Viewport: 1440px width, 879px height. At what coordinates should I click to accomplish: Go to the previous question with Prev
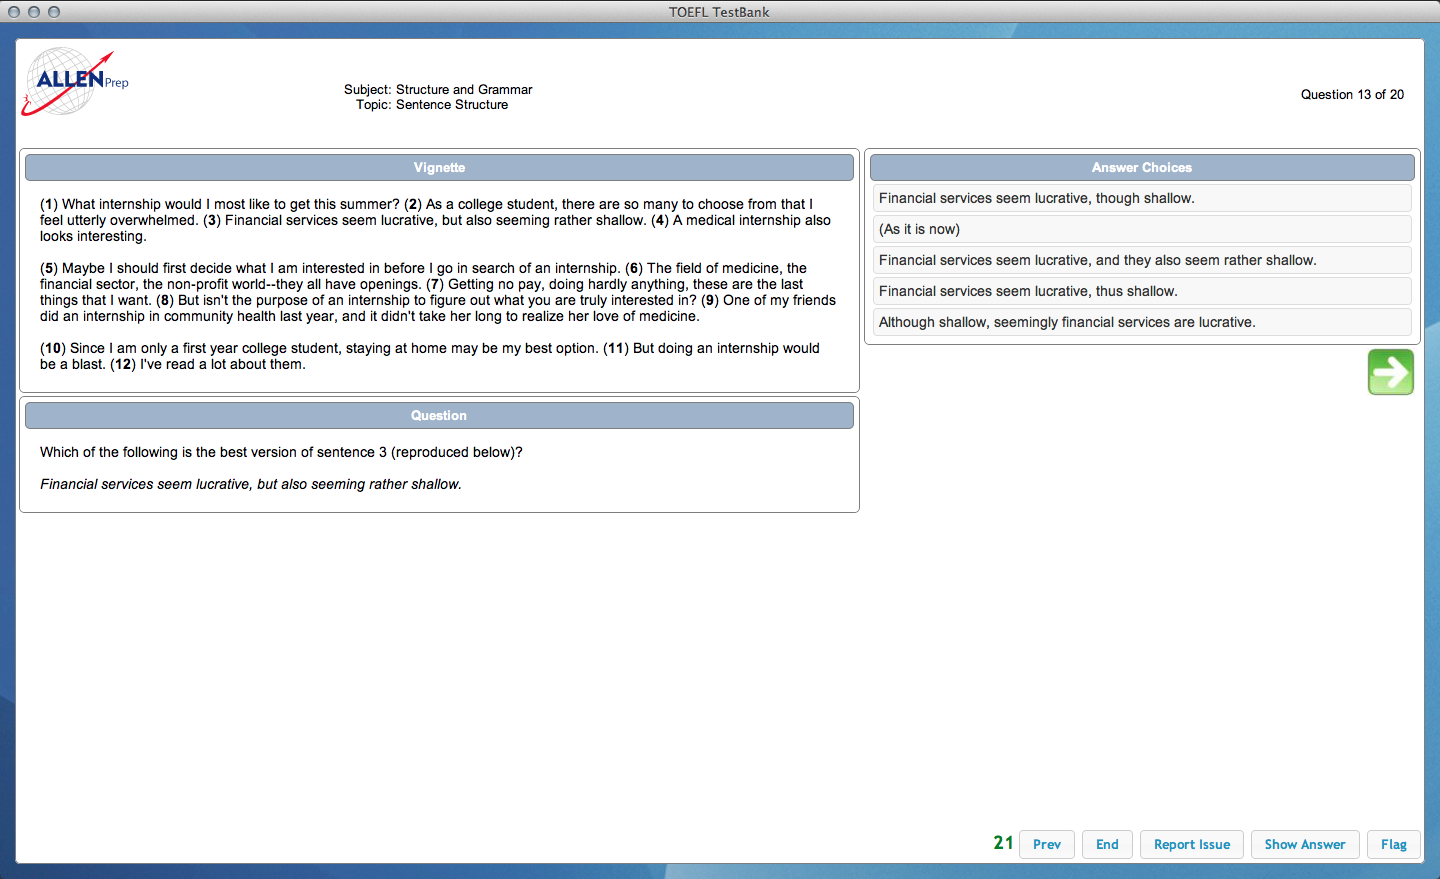pos(1047,844)
